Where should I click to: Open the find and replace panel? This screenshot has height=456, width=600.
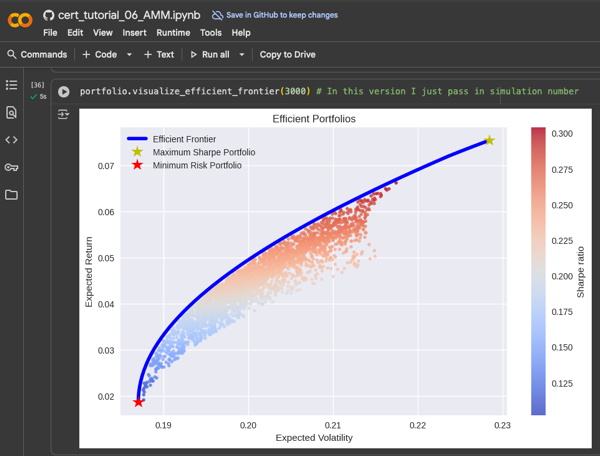pos(12,113)
